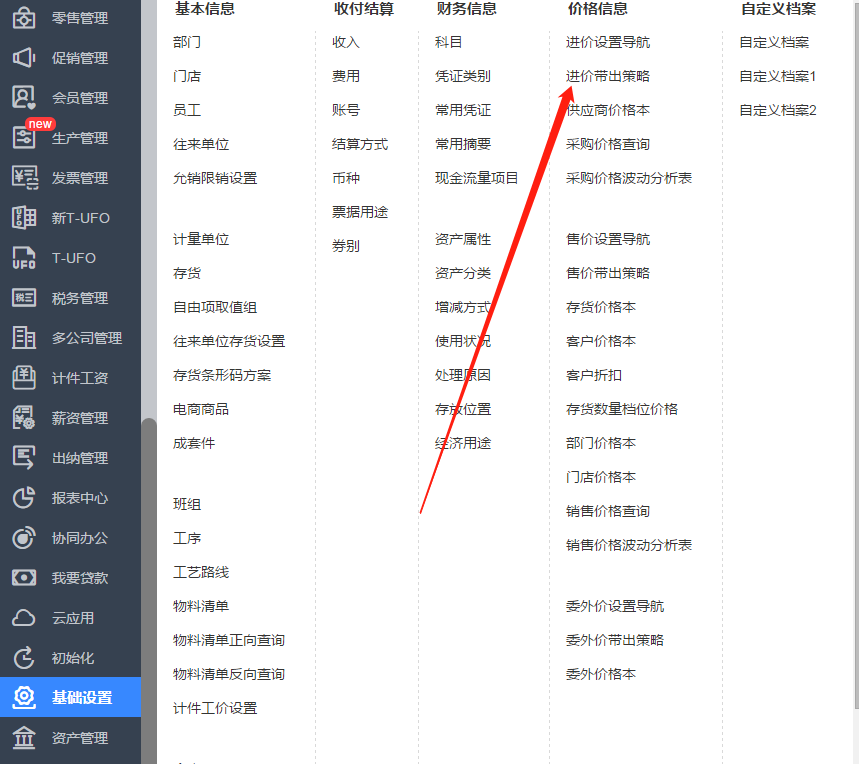Click the 会员管理 member icon
The image size is (859, 764).
coord(24,98)
